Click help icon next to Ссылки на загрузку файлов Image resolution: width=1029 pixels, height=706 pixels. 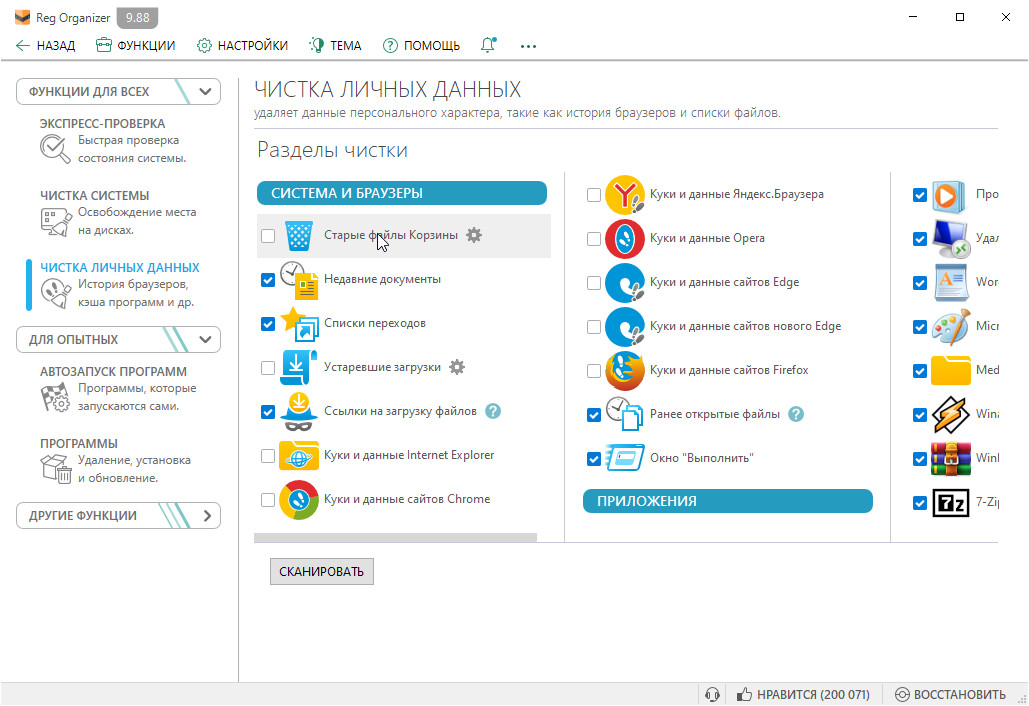tap(492, 411)
